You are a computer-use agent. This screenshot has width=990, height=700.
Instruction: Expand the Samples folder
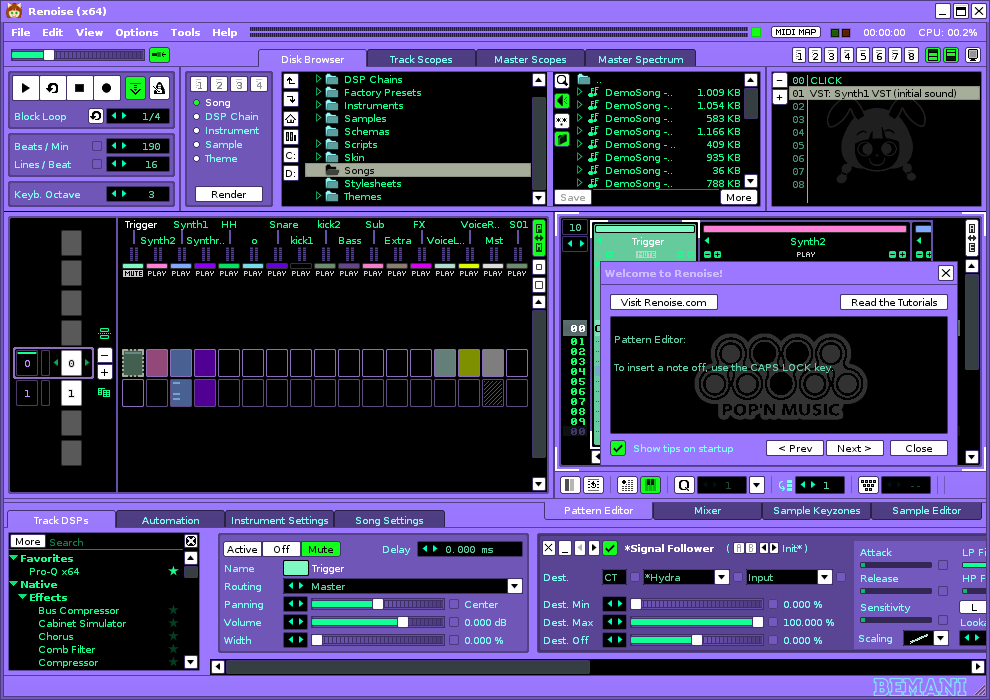[319, 118]
